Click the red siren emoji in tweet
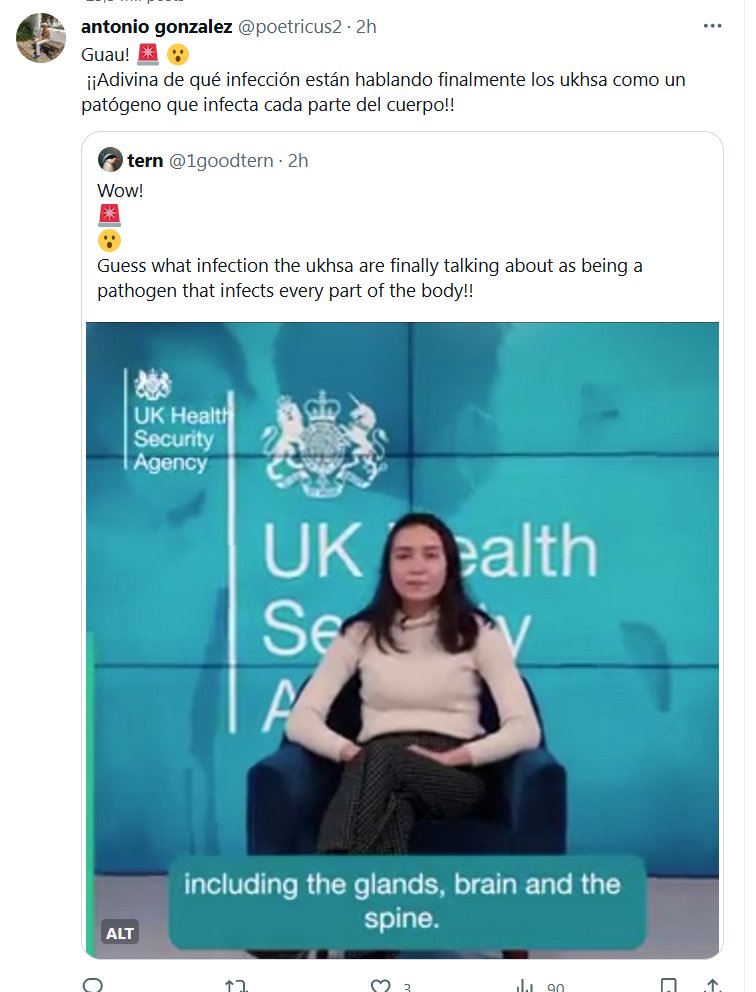This screenshot has height=992, width=756. click(148, 54)
